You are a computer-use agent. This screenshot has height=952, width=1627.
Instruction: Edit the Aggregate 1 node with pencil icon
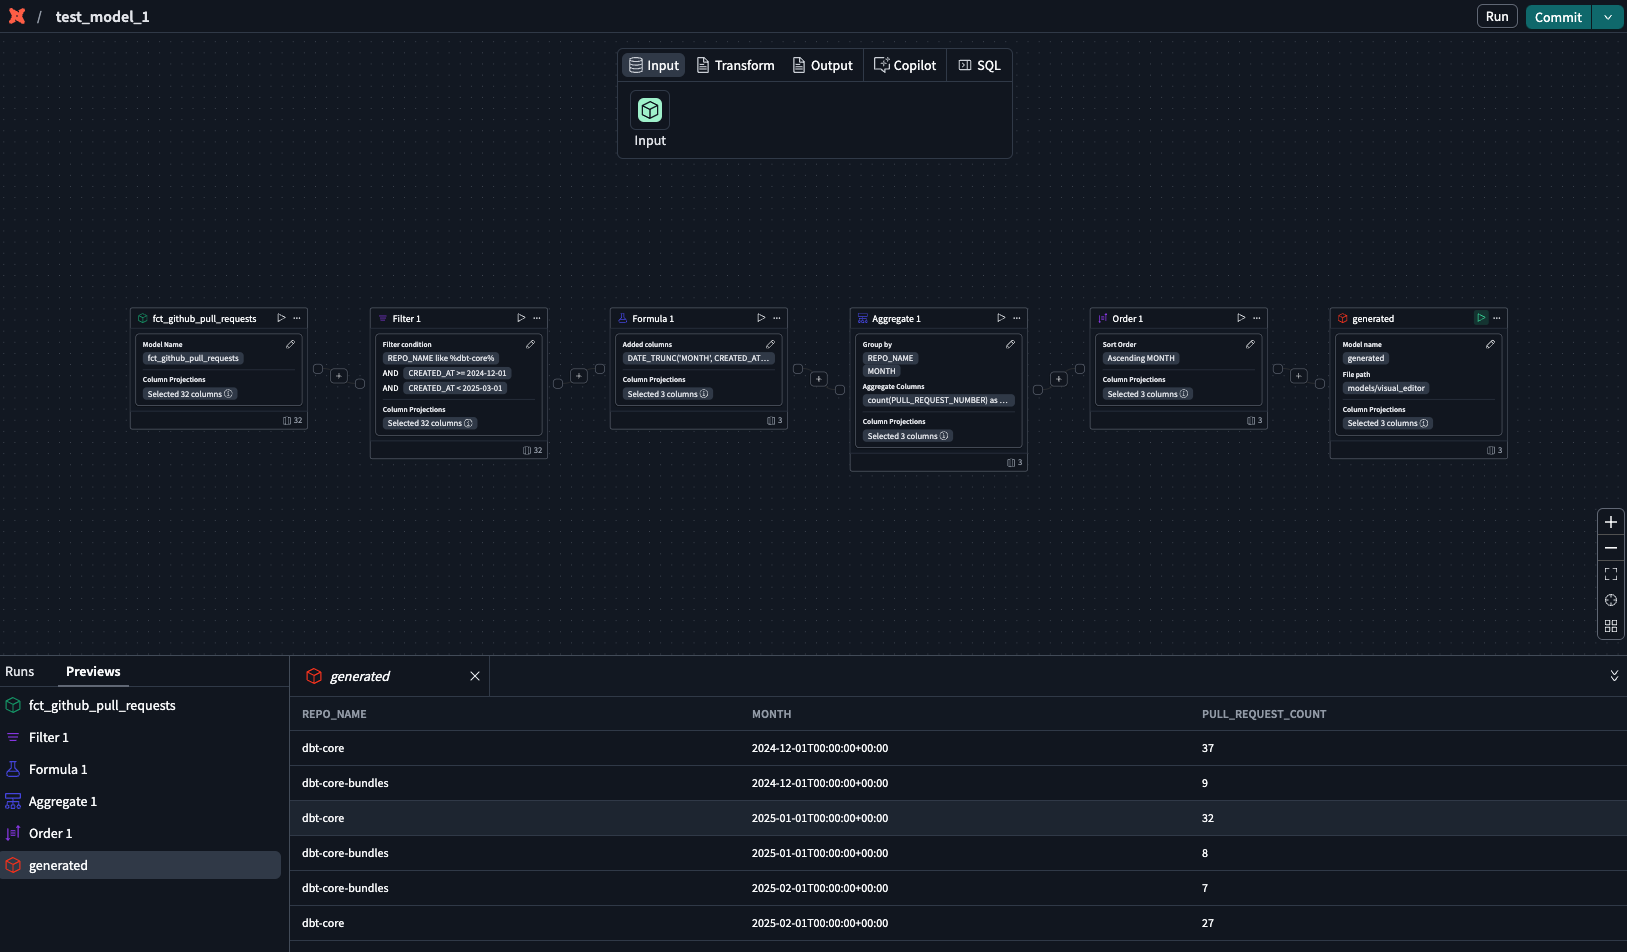pyautogui.click(x=1010, y=344)
